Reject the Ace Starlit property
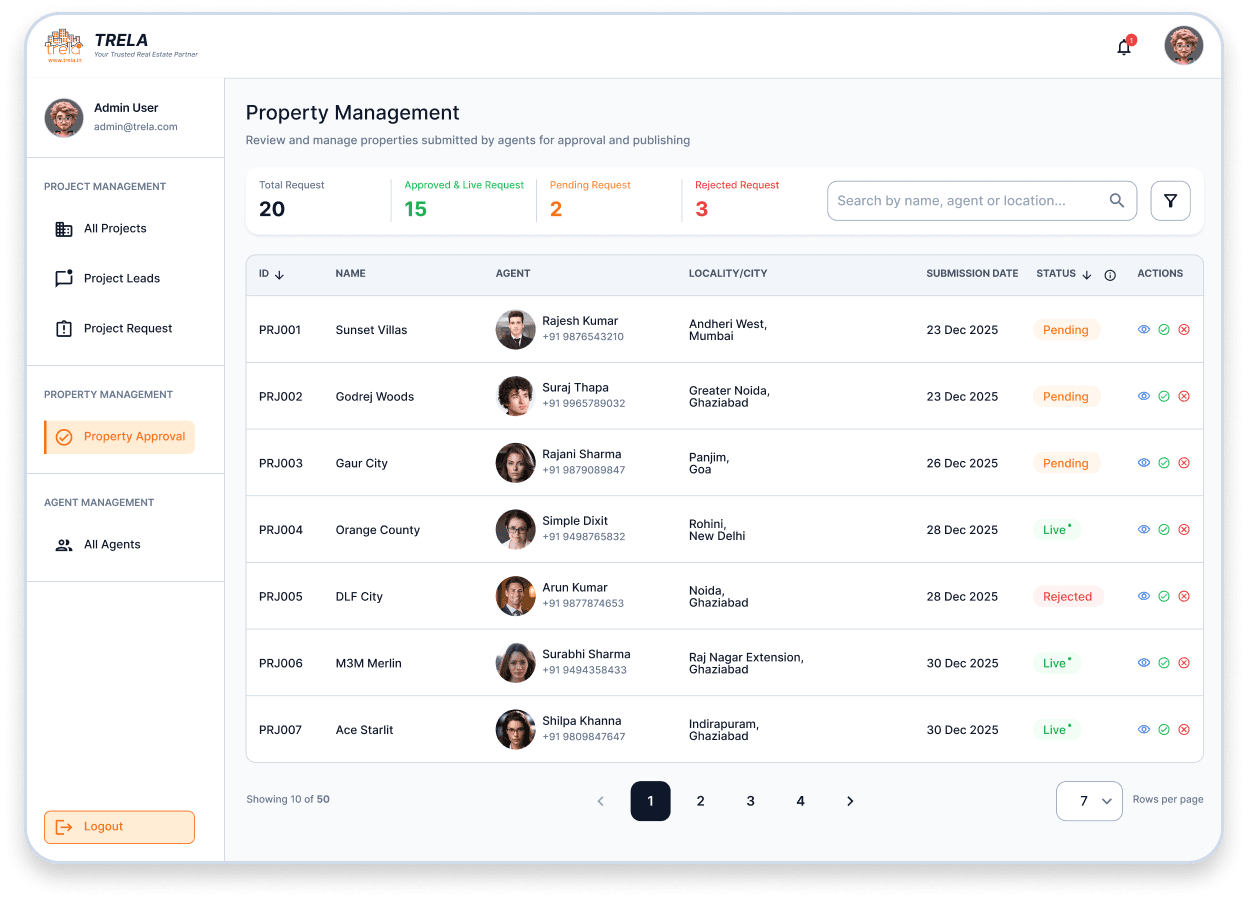1248x900 pixels. click(1184, 730)
